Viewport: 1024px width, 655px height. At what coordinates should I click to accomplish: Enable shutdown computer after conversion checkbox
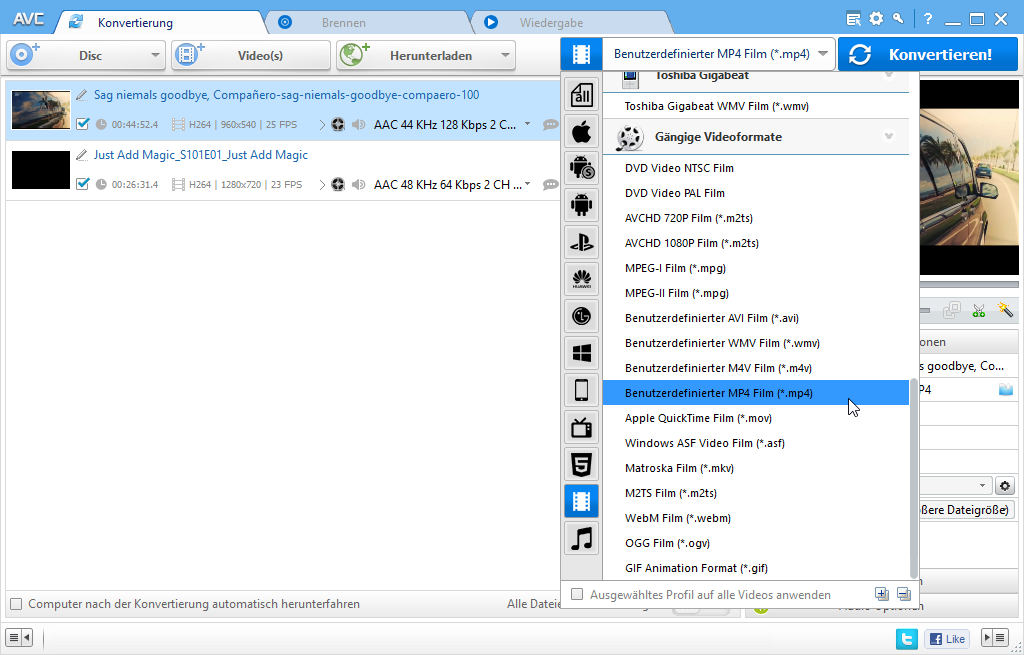[16, 604]
